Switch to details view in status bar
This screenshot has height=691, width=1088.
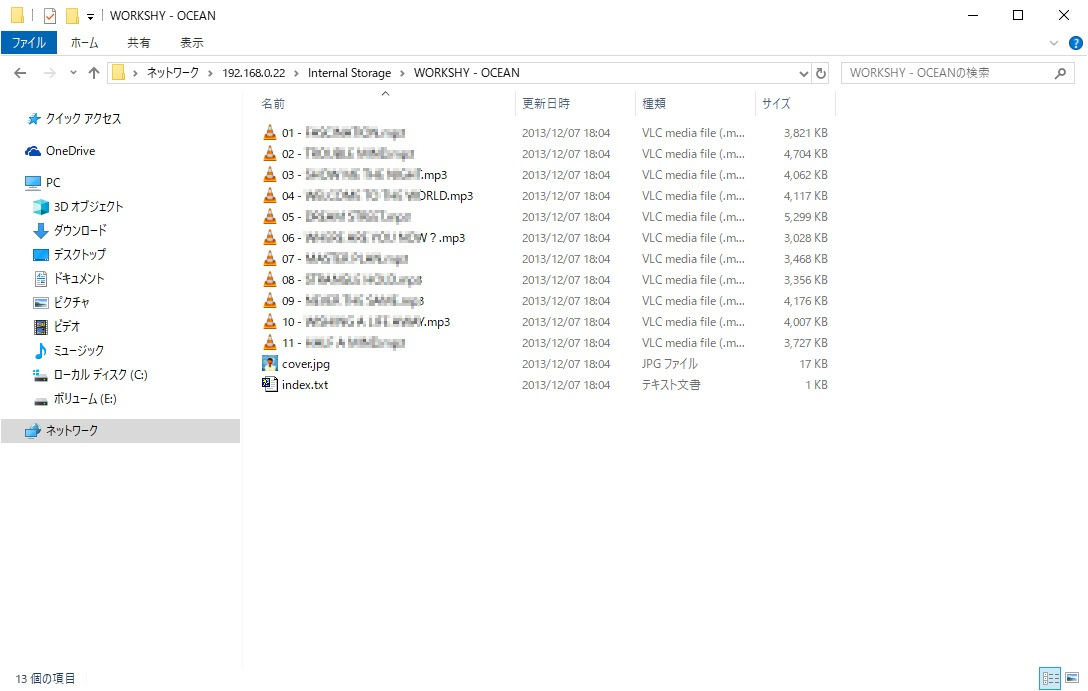tap(1050, 678)
